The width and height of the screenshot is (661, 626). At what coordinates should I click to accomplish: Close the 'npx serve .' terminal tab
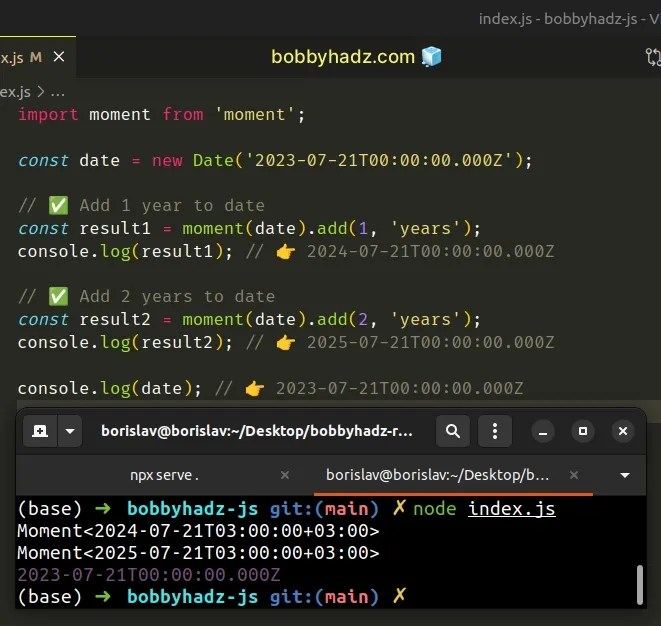point(285,475)
